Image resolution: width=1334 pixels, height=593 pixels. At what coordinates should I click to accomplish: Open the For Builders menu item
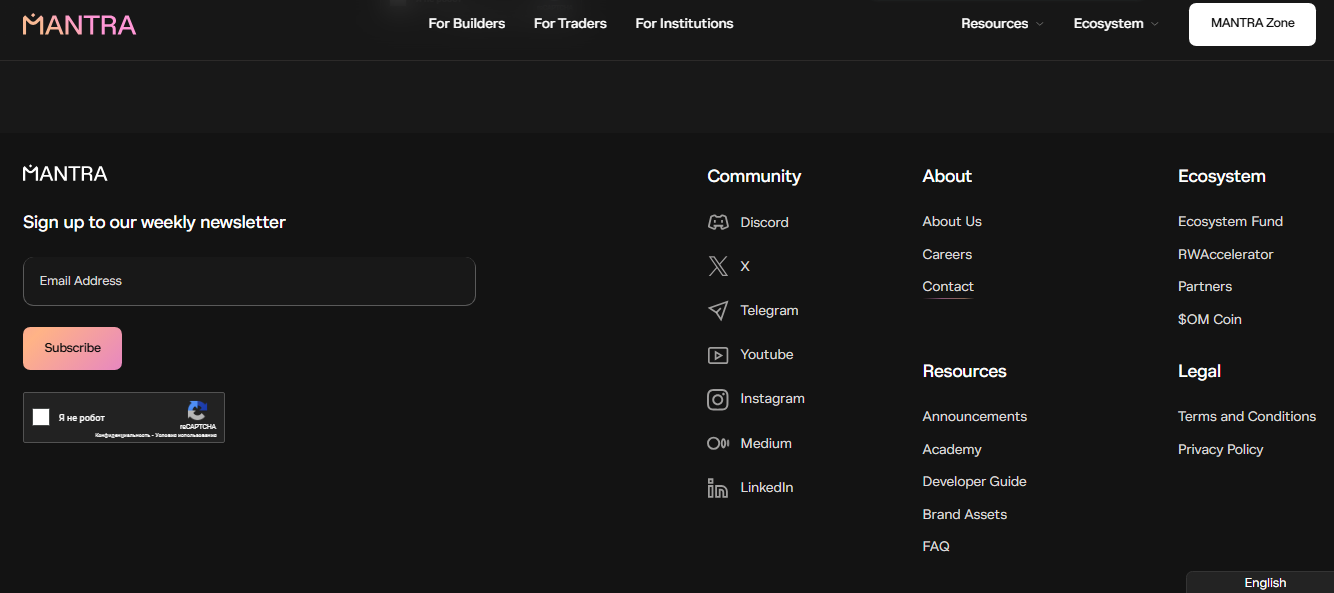click(467, 23)
